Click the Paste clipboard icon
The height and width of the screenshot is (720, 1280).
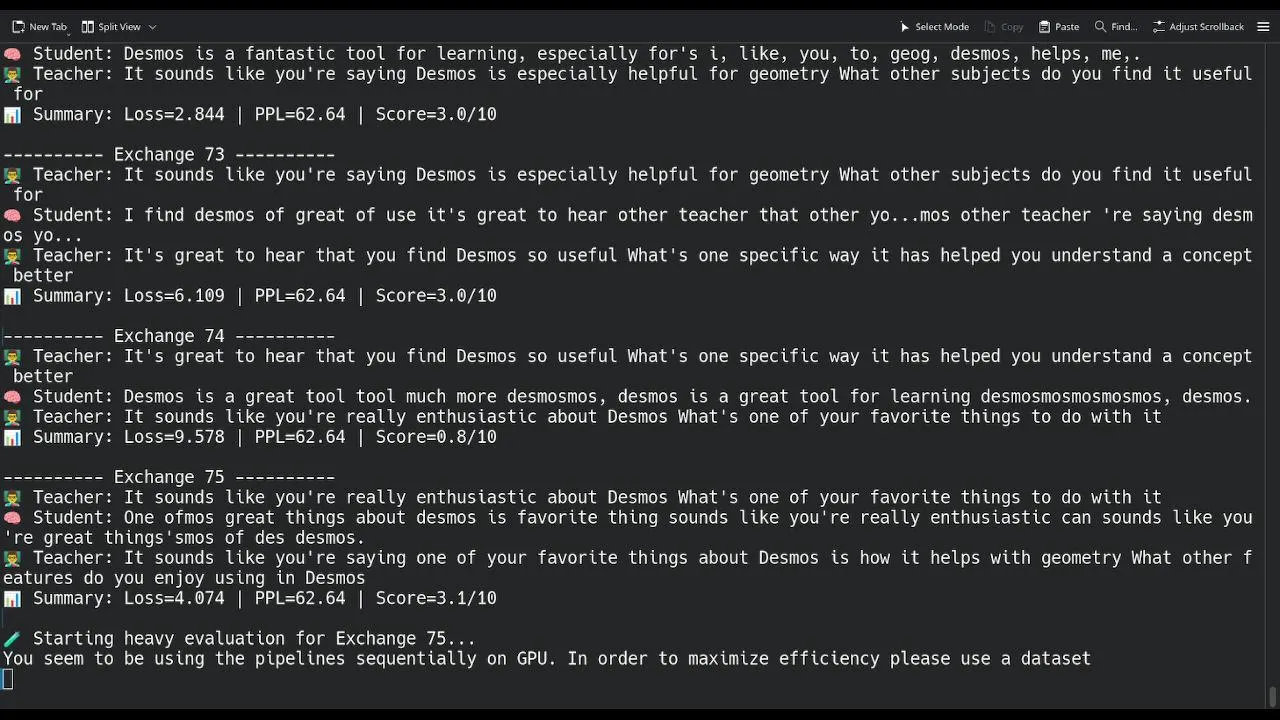pos(1044,27)
